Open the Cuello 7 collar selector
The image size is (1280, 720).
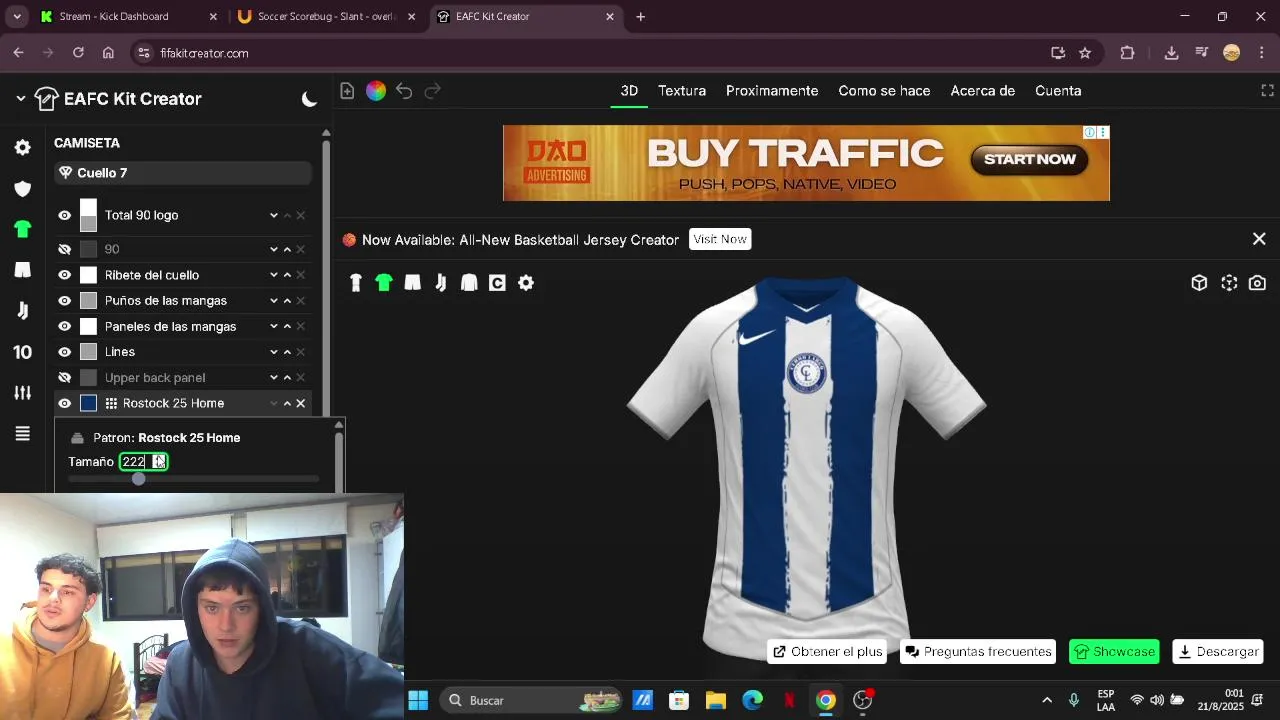(x=183, y=173)
